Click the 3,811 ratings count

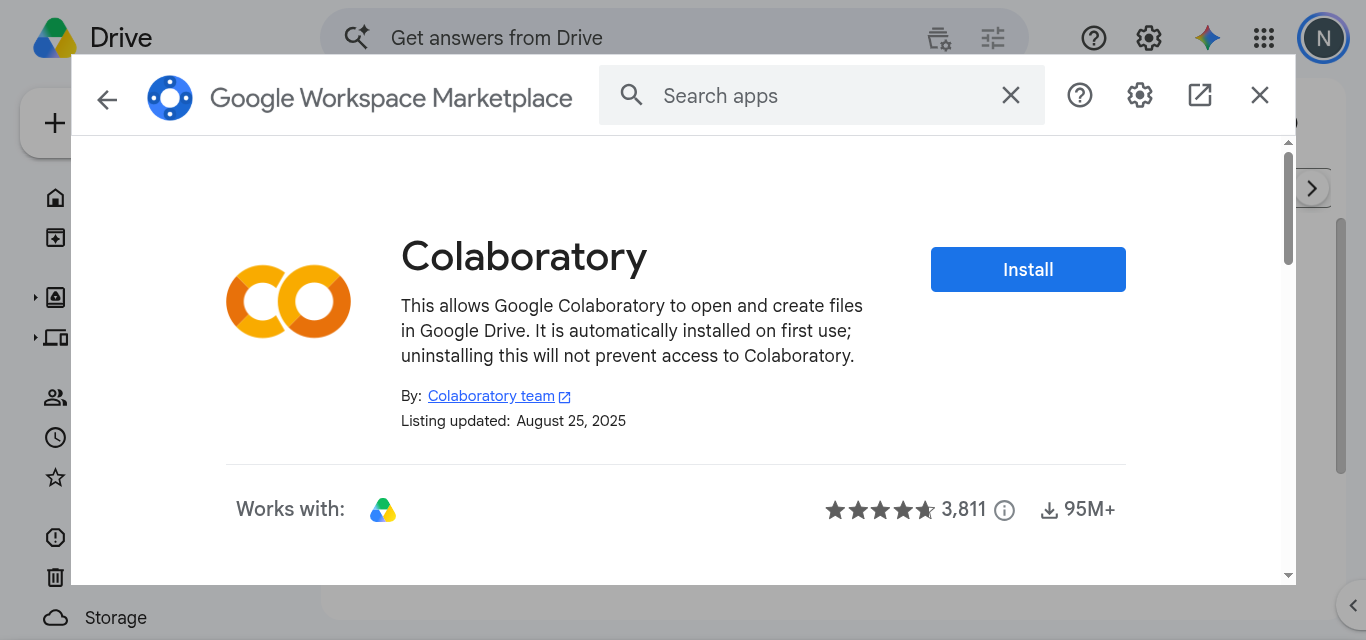point(964,510)
